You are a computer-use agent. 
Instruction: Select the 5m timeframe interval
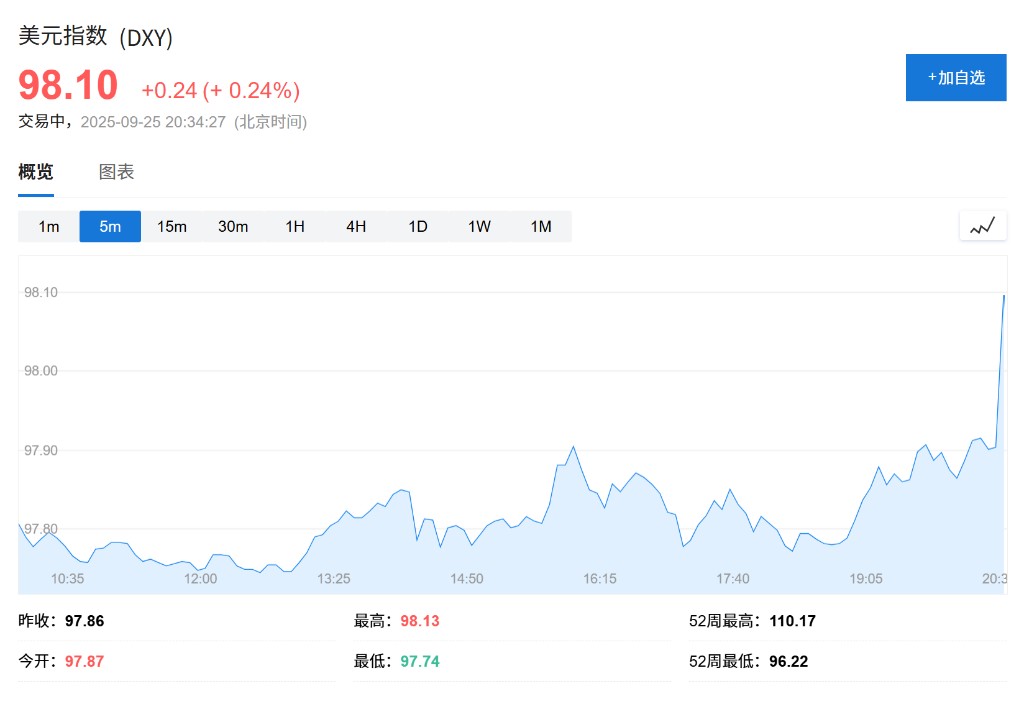[x=110, y=226]
